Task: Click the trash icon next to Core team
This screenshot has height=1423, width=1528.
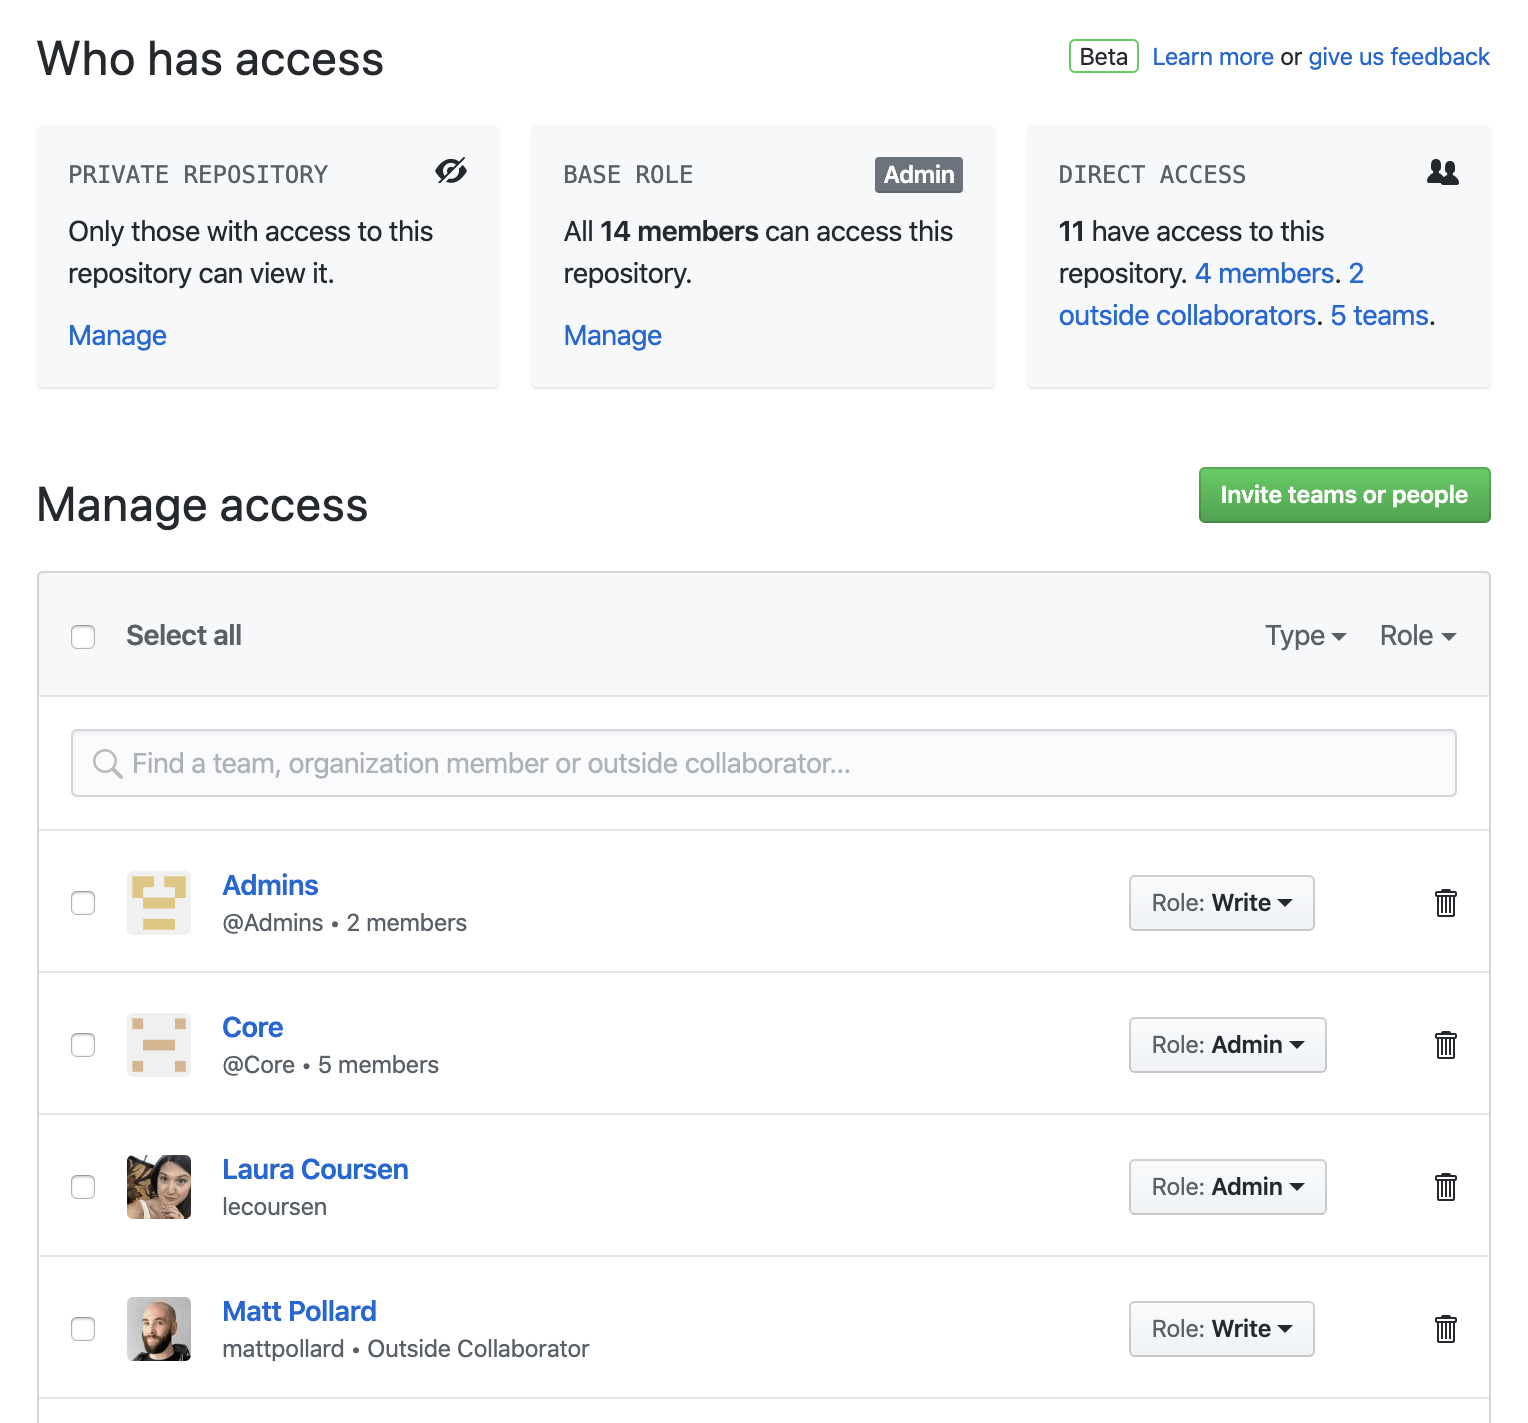Action: pos(1445,1044)
